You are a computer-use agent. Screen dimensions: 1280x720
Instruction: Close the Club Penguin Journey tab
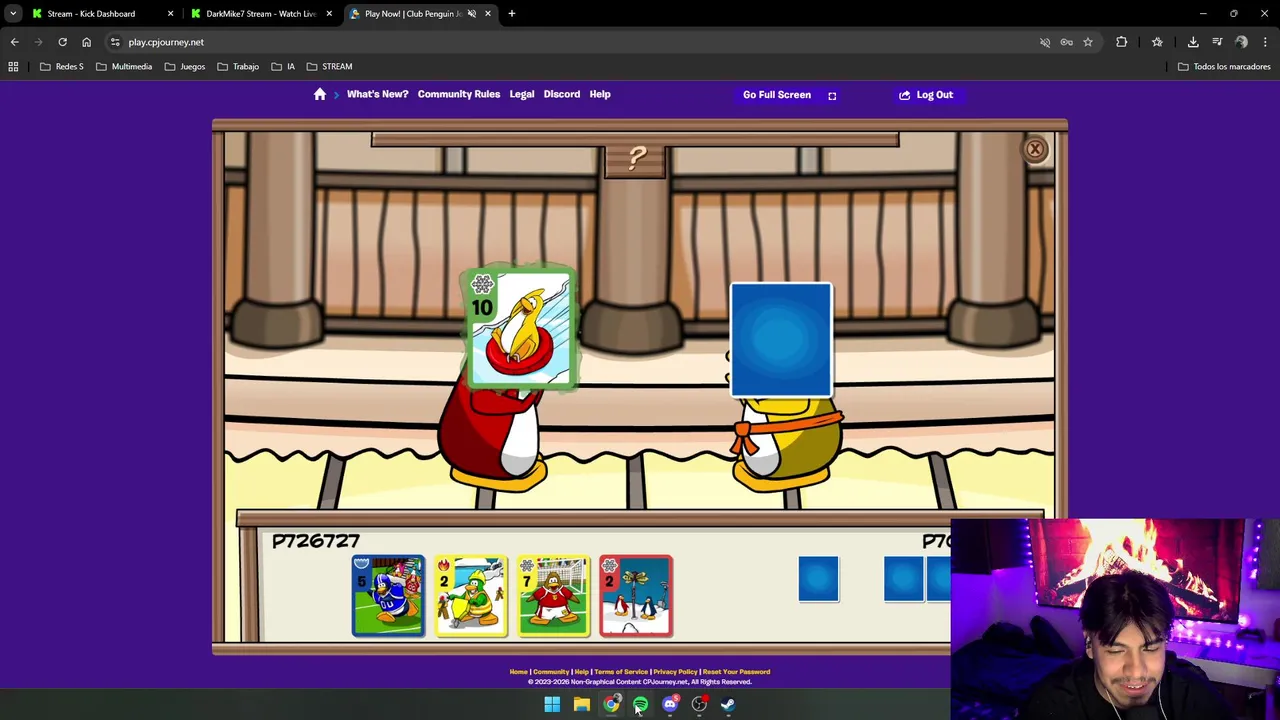point(488,14)
